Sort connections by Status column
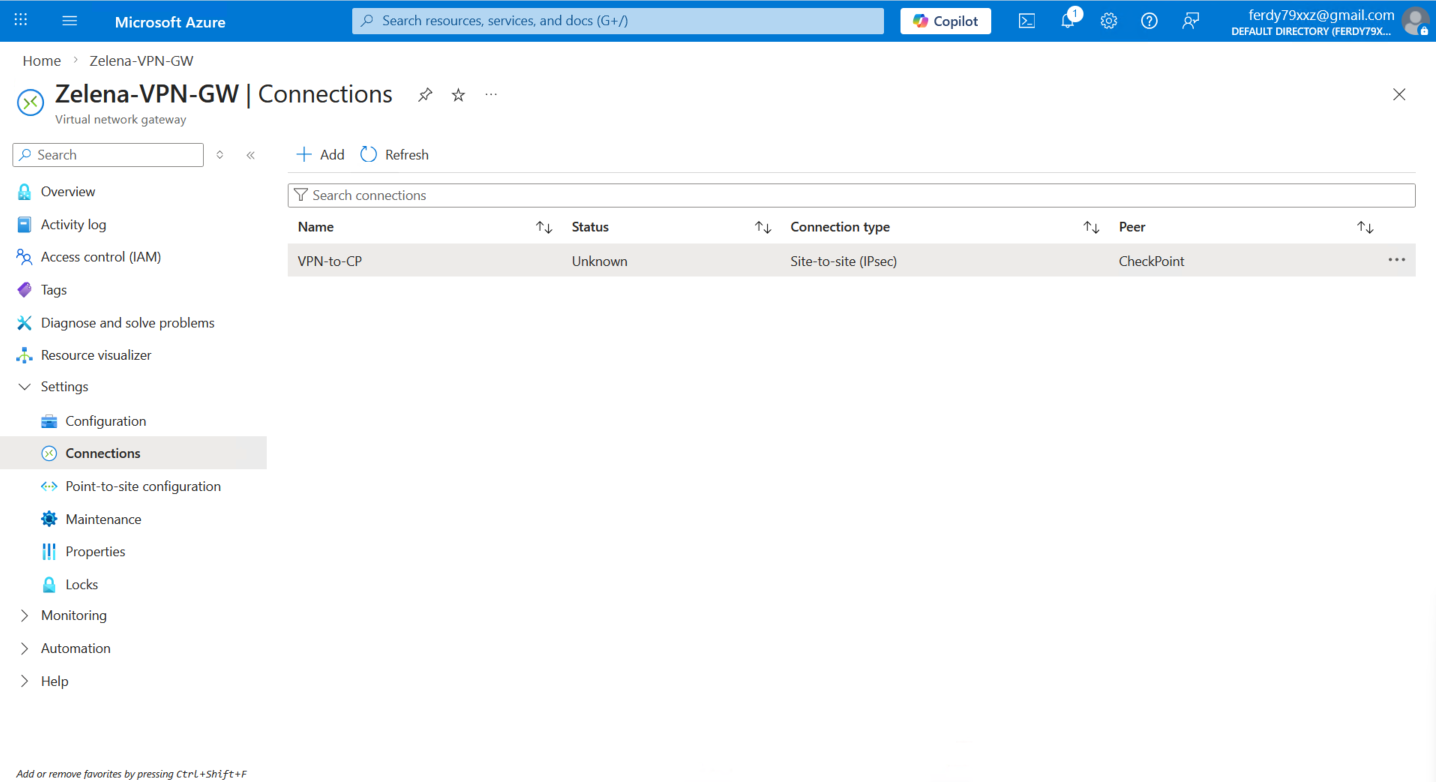This screenshot has height=782, width=1436. click(762, 227)
